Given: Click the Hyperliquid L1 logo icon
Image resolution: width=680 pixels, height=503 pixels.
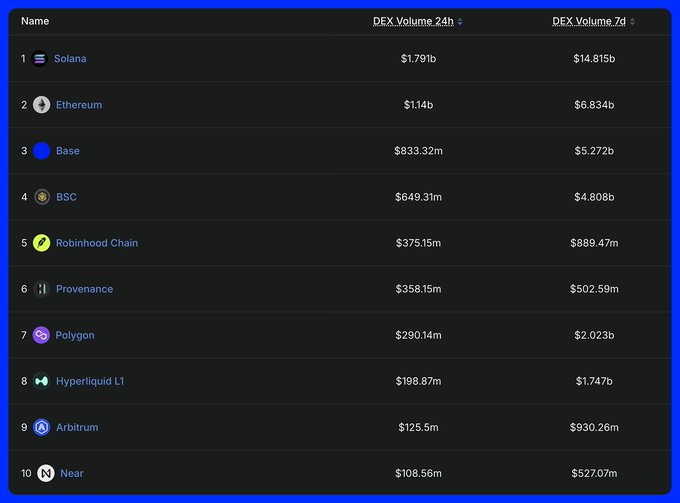Looking at the screenshot, I should (x=42, y=381).
